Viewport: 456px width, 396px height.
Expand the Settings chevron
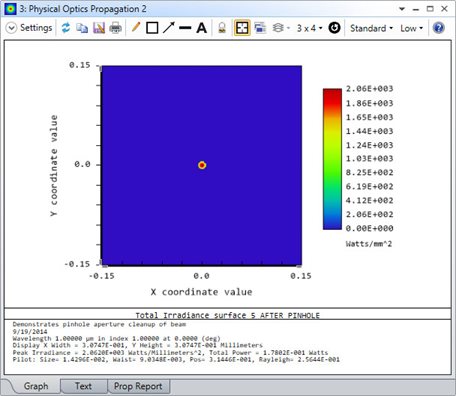pos(11,28)
